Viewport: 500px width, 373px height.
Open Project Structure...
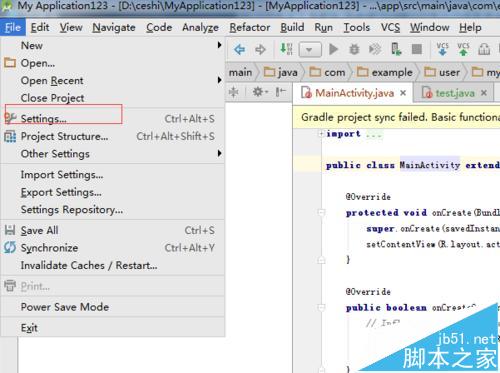[x=113, y=136]
